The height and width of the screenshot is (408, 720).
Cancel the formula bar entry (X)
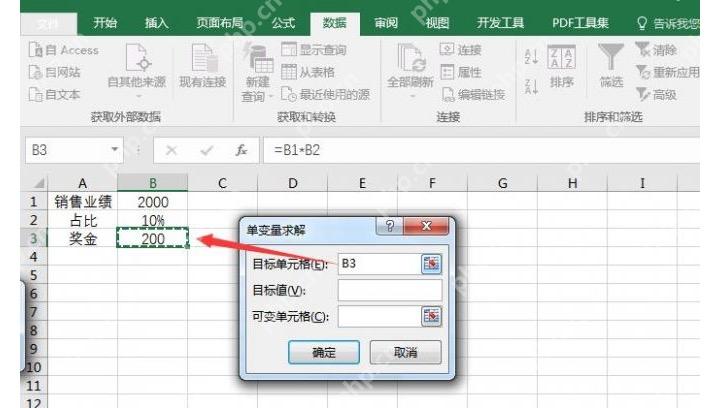(171, 150)
